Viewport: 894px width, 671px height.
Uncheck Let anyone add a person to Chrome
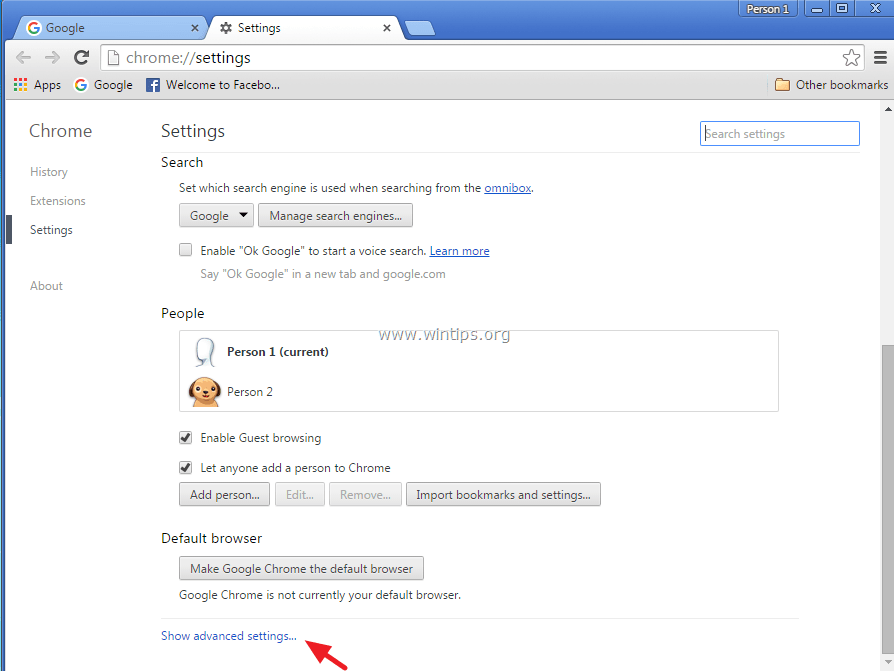186,467
